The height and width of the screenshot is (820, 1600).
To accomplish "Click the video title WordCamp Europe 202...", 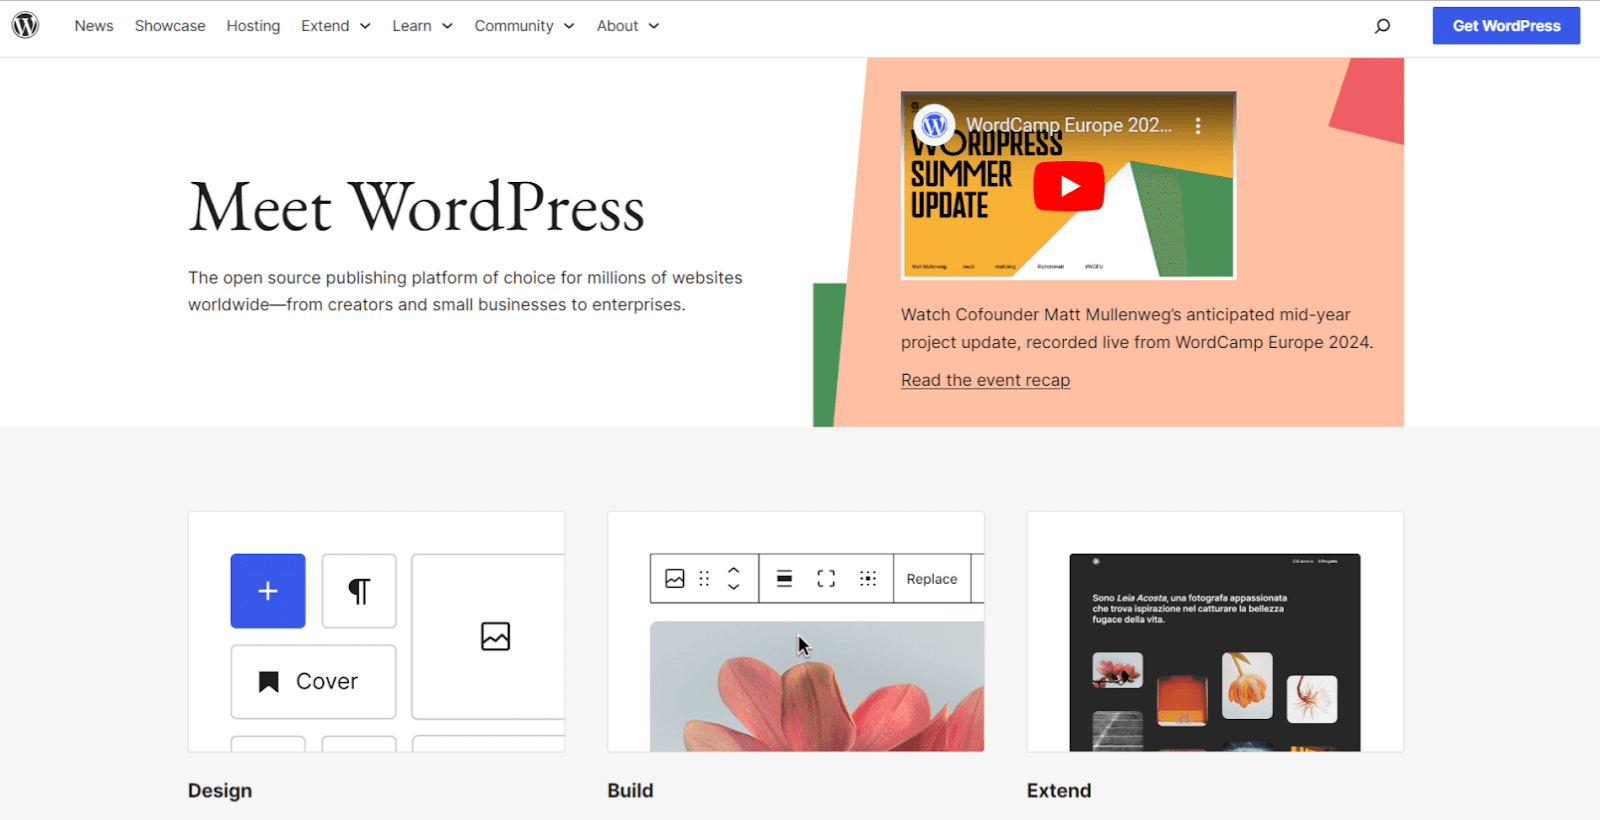I will (x=1068, y=126).
